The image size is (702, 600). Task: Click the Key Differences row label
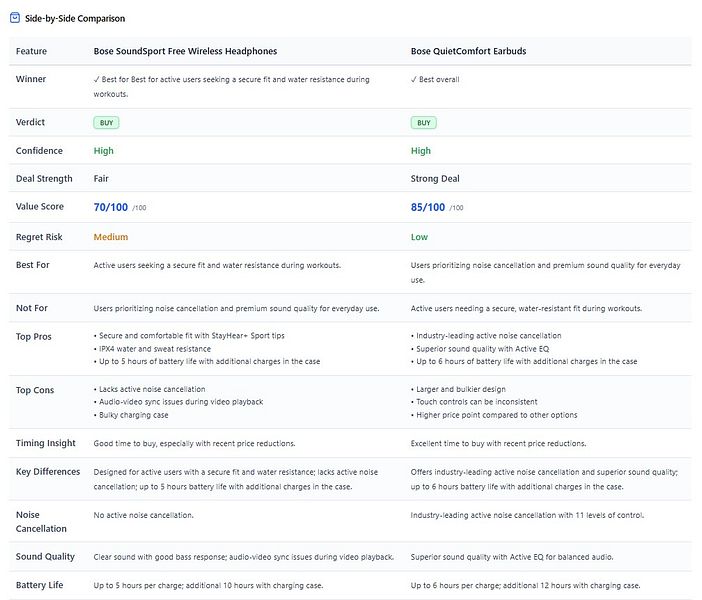coord(48,471)
